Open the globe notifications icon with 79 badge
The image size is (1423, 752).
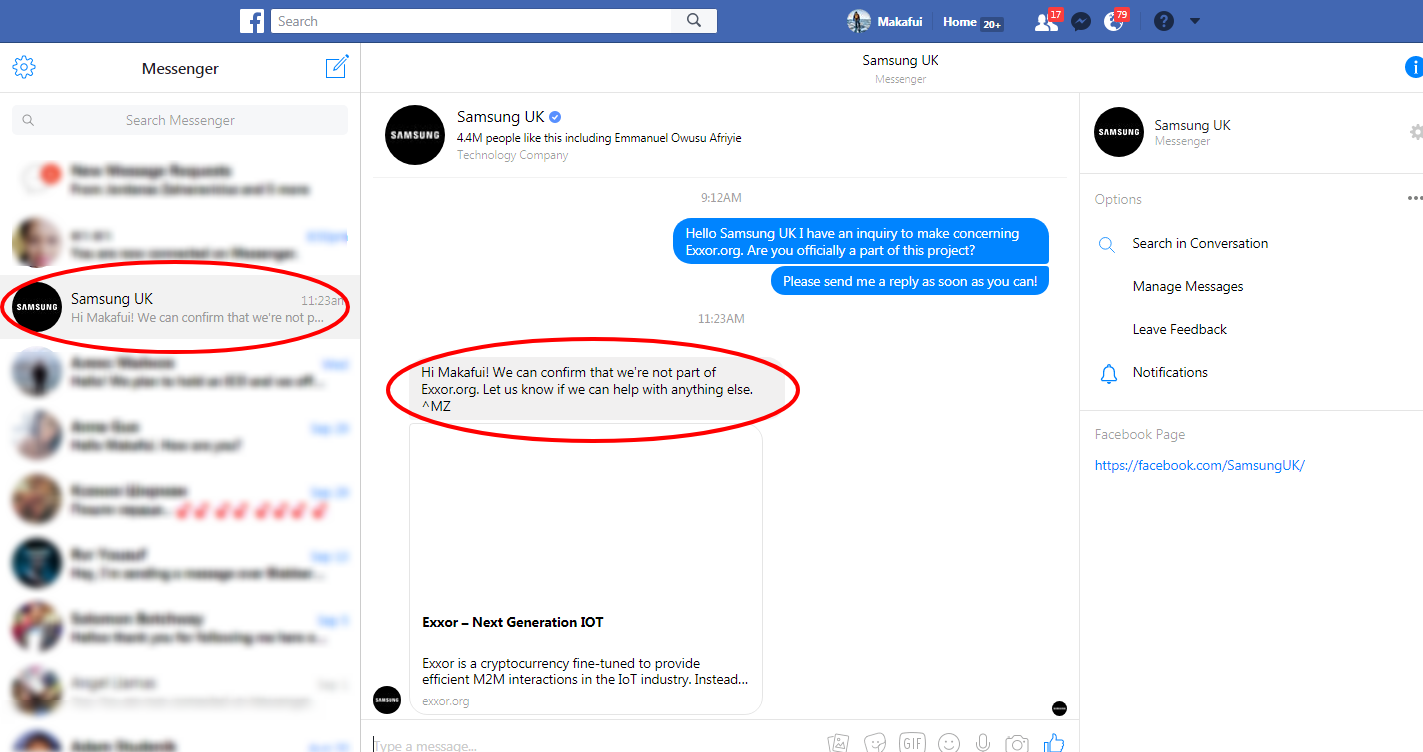1114,21
